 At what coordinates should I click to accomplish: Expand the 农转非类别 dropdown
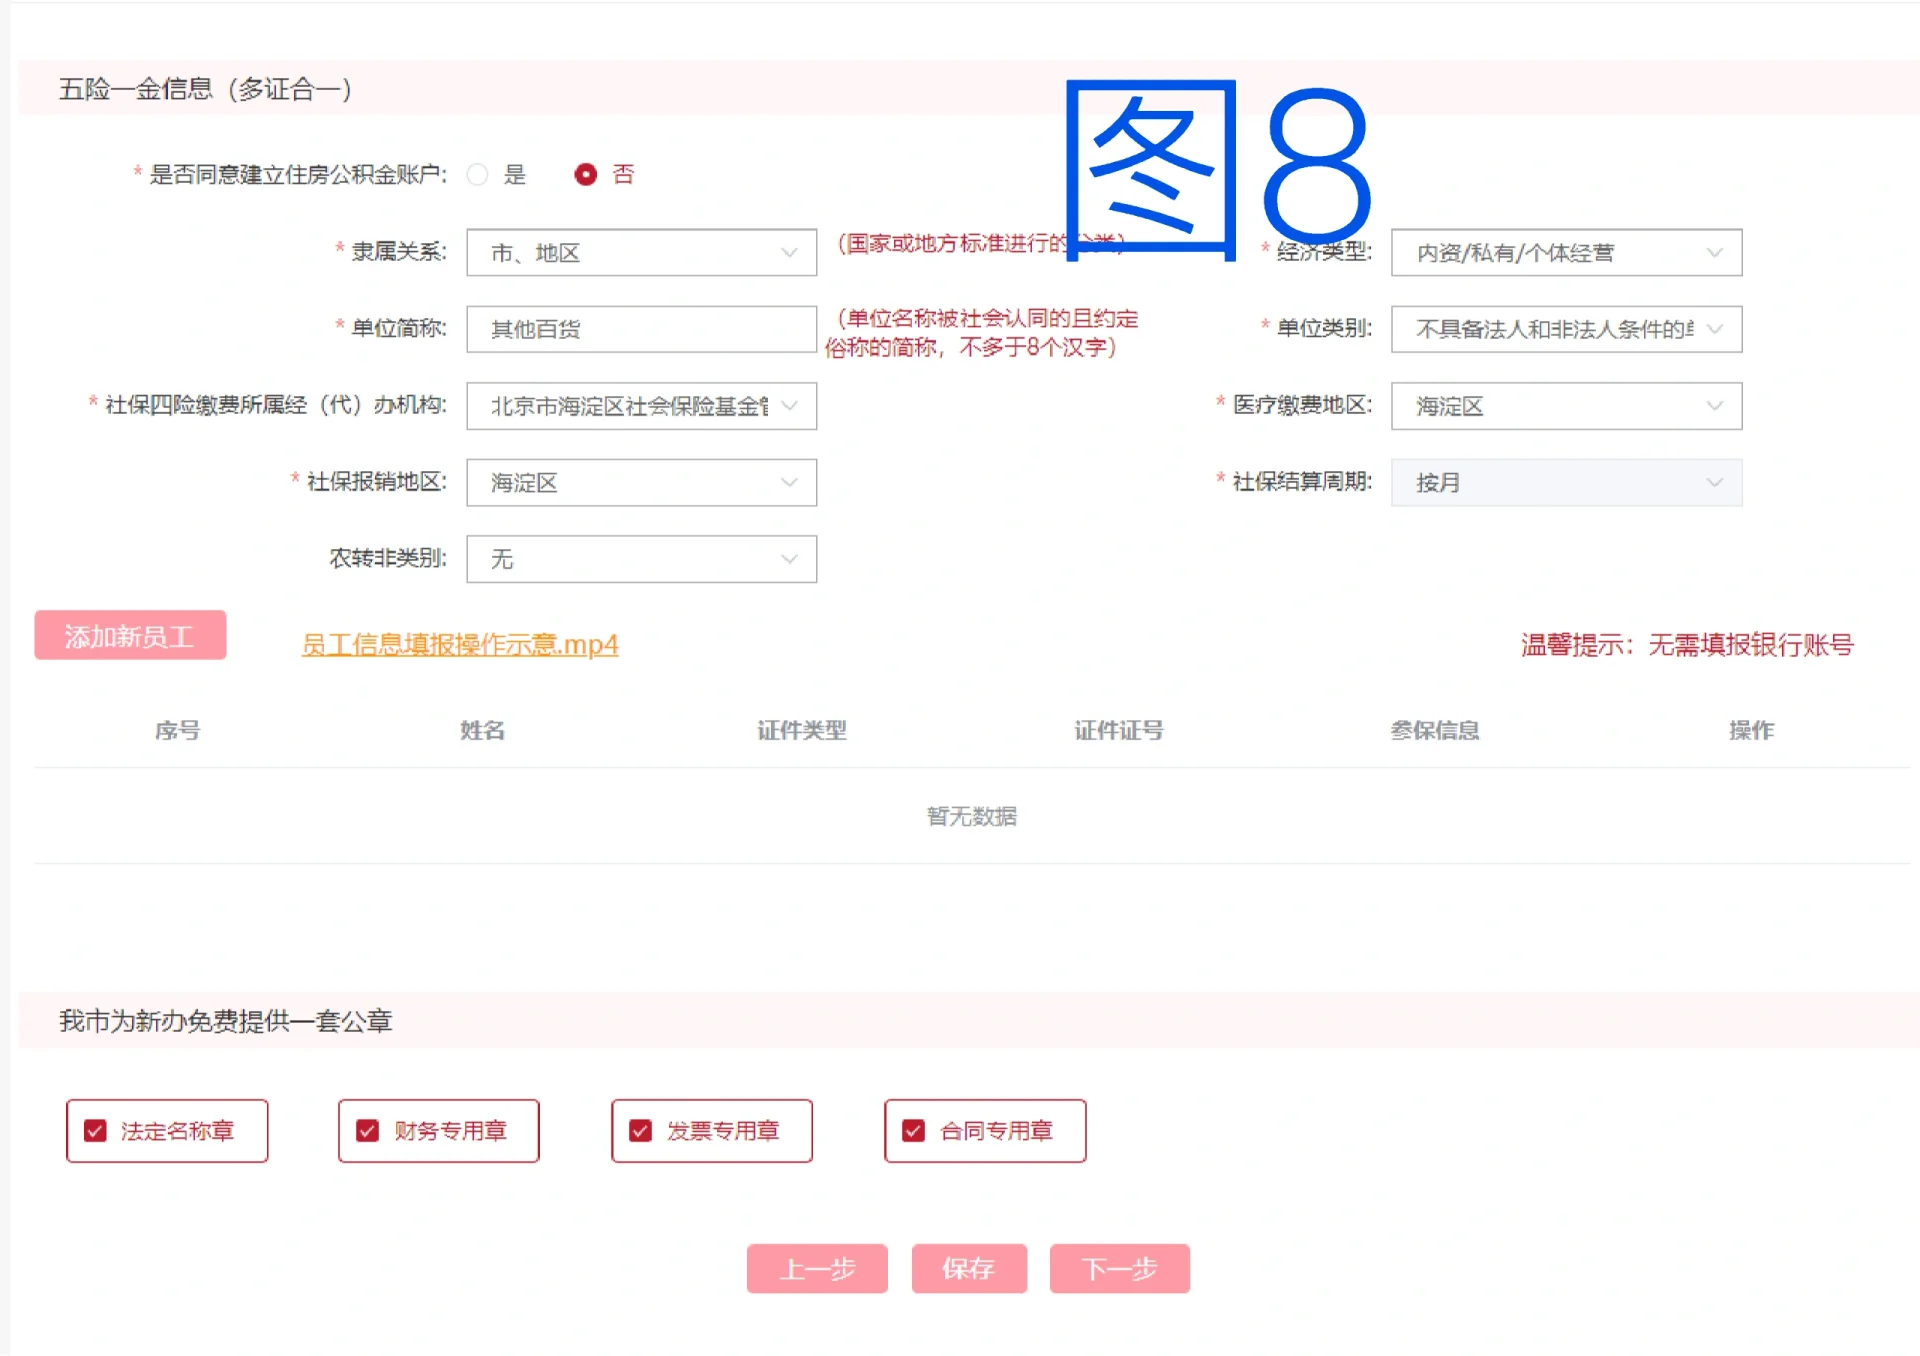tap(641, 559)
